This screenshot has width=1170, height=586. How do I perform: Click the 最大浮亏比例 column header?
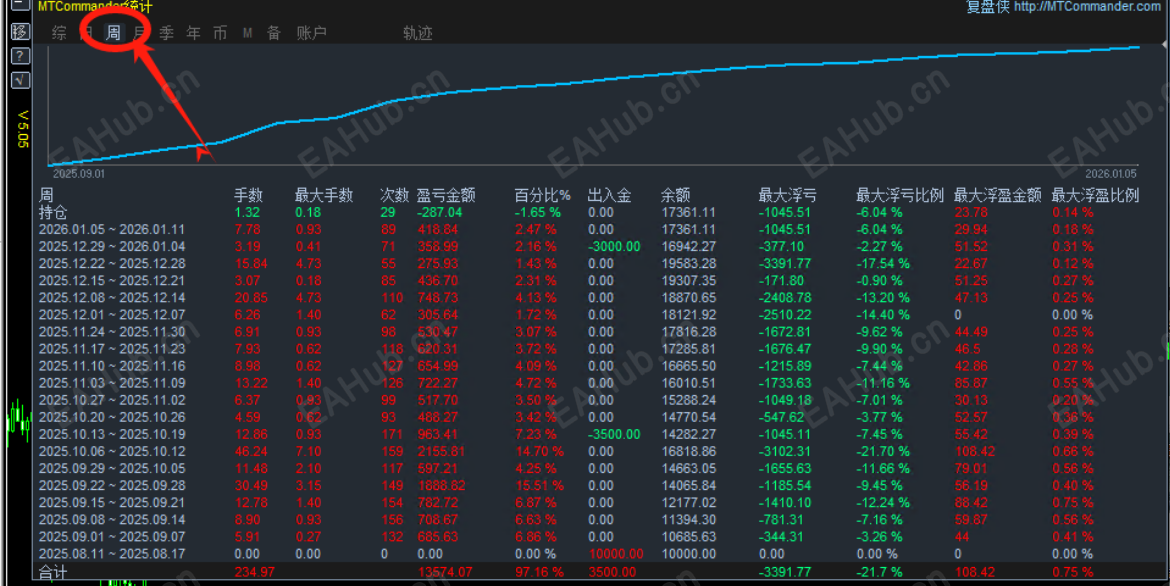[x=900, y=196]
